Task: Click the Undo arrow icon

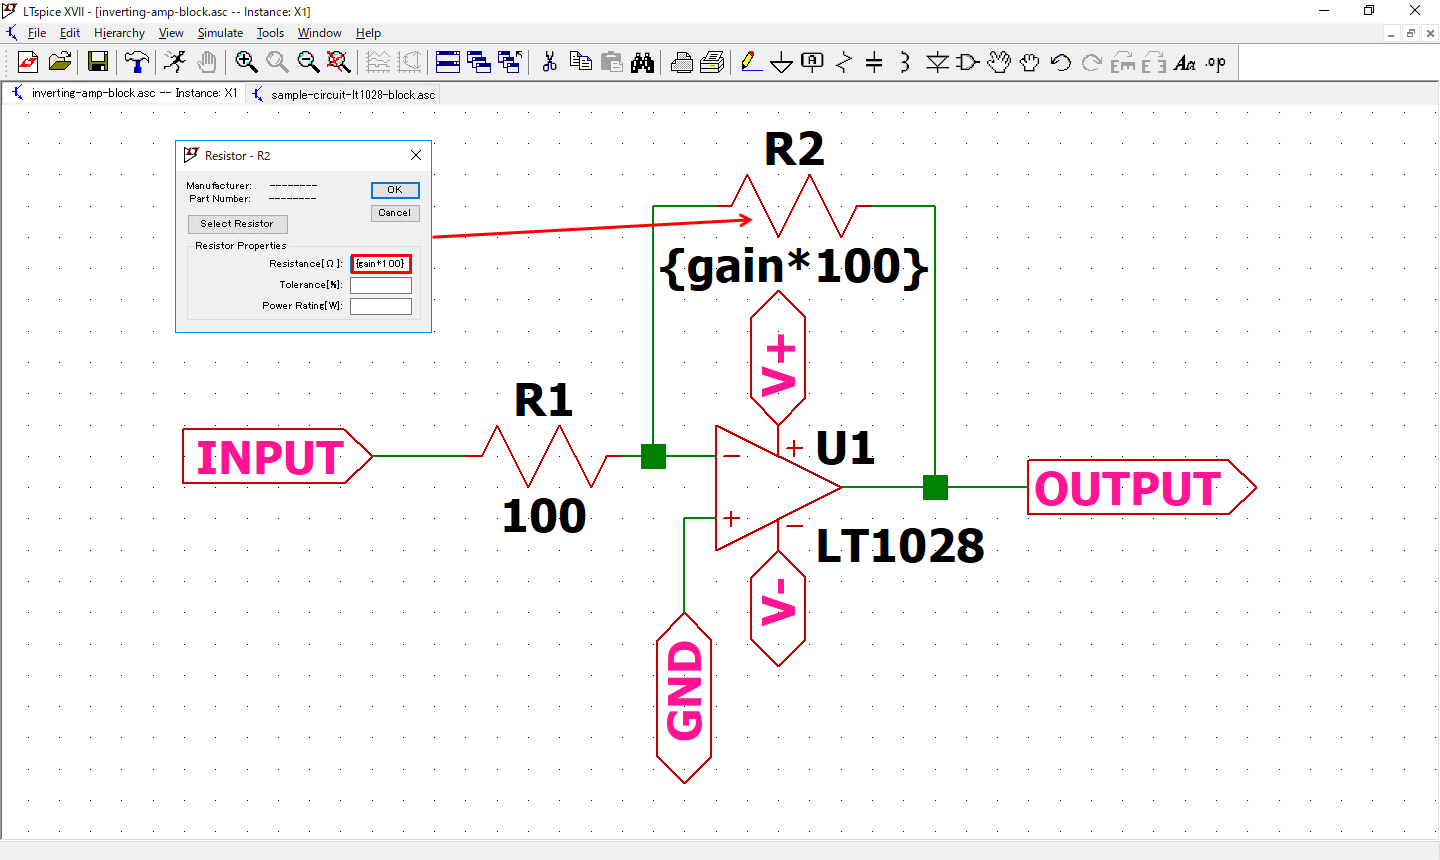Action: (1060, 62)
